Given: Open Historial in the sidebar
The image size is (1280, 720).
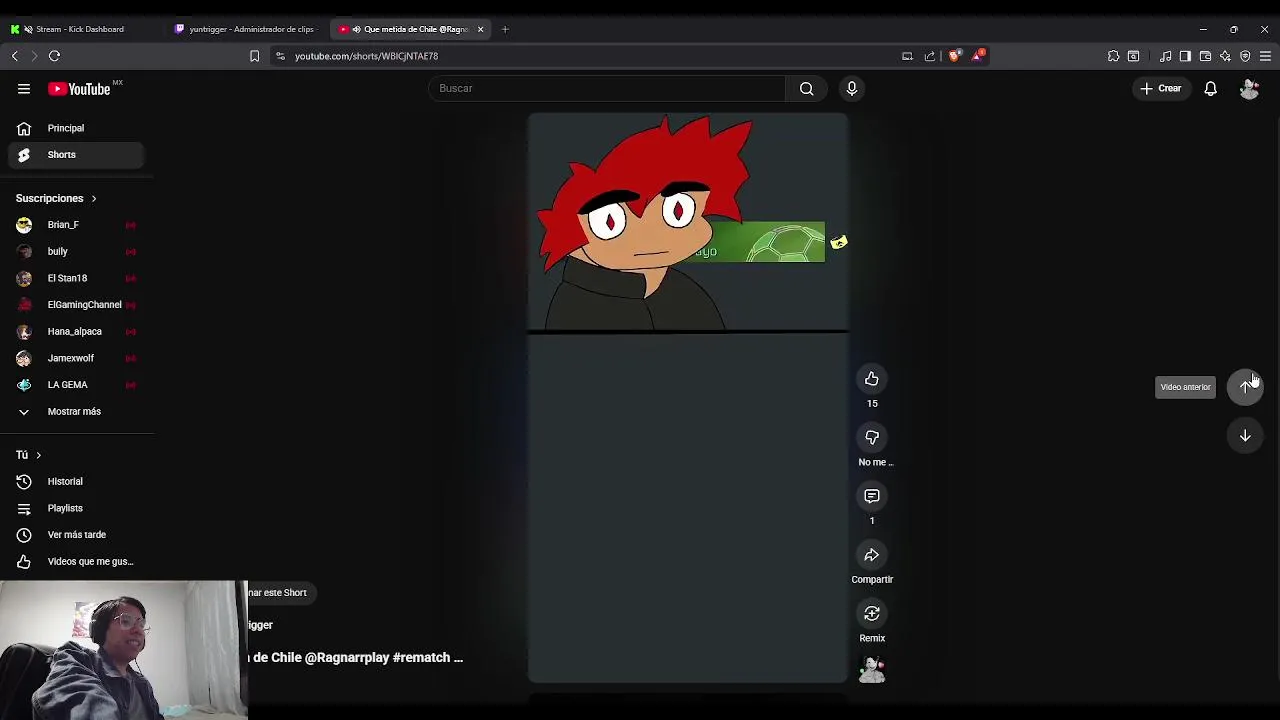Looking at the screenshot, I should [77, 482].
